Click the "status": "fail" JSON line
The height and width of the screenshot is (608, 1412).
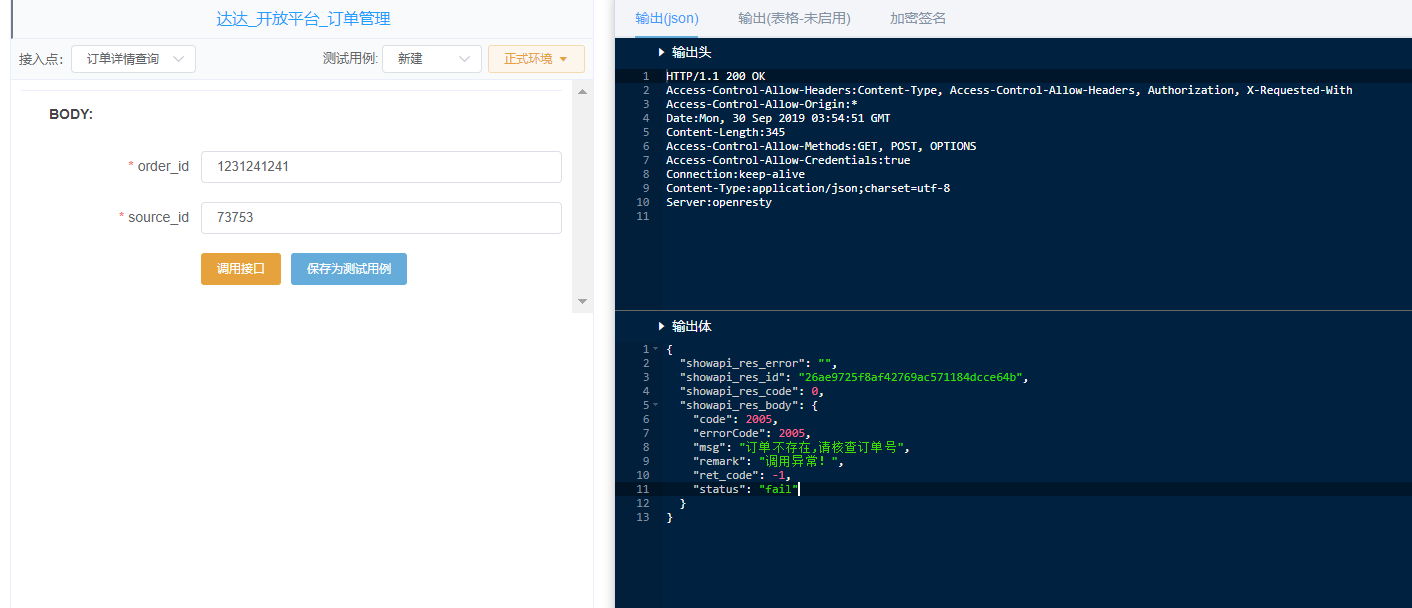[745, 489]
